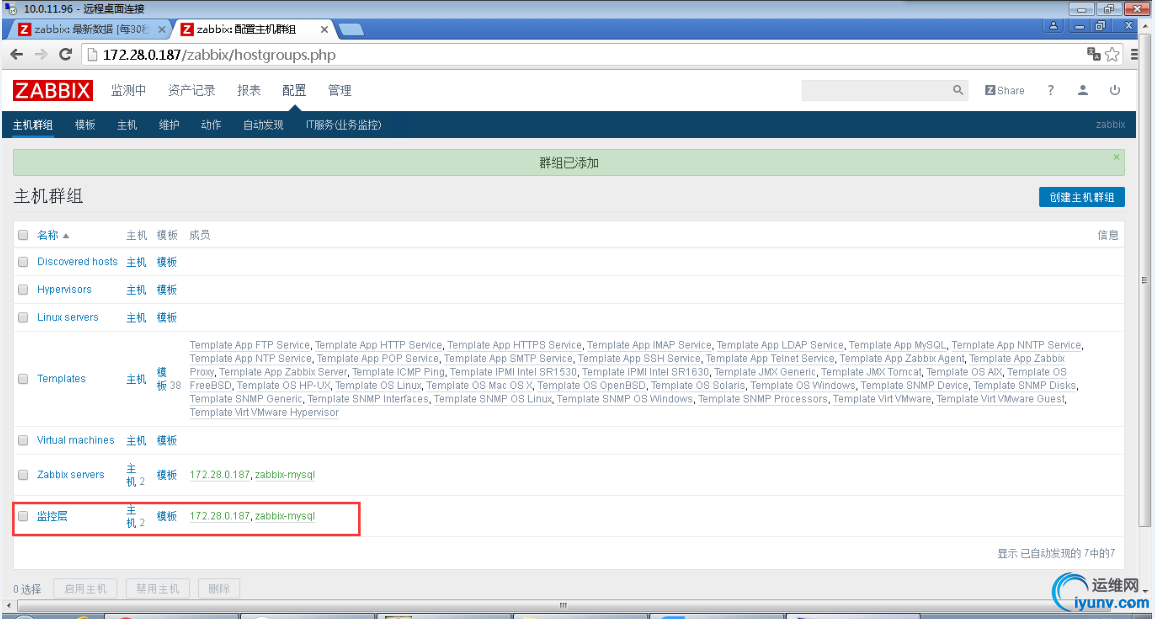Click the 创建主机群组 button

(x=1081, y=197)
